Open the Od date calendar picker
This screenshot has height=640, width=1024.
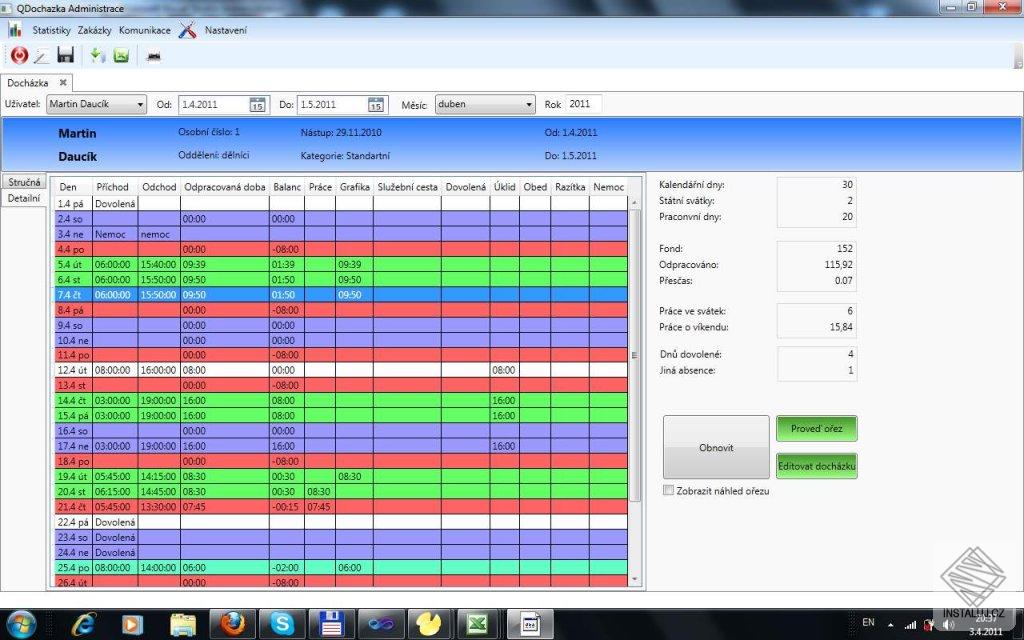[x=257, y=104]
